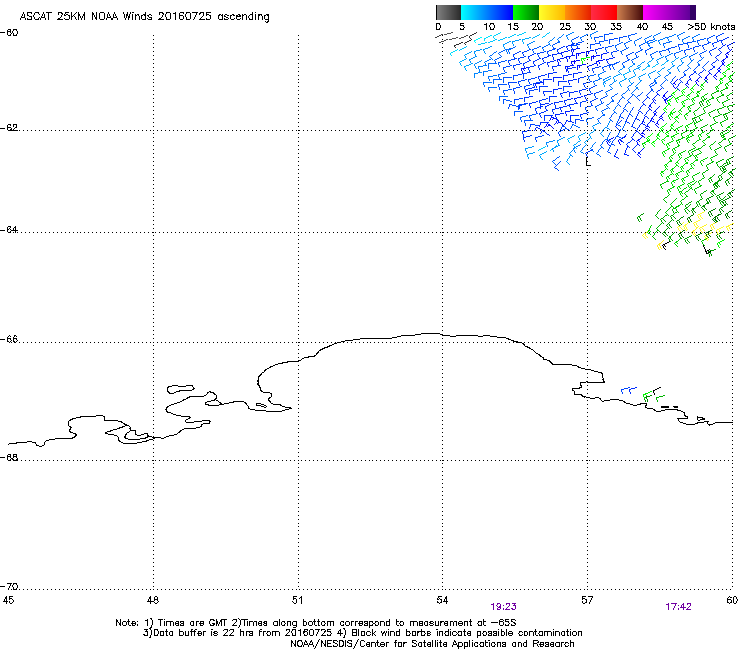The image size is (740, 650).
Task: Click longitude label 54
Action: (442, 600)
